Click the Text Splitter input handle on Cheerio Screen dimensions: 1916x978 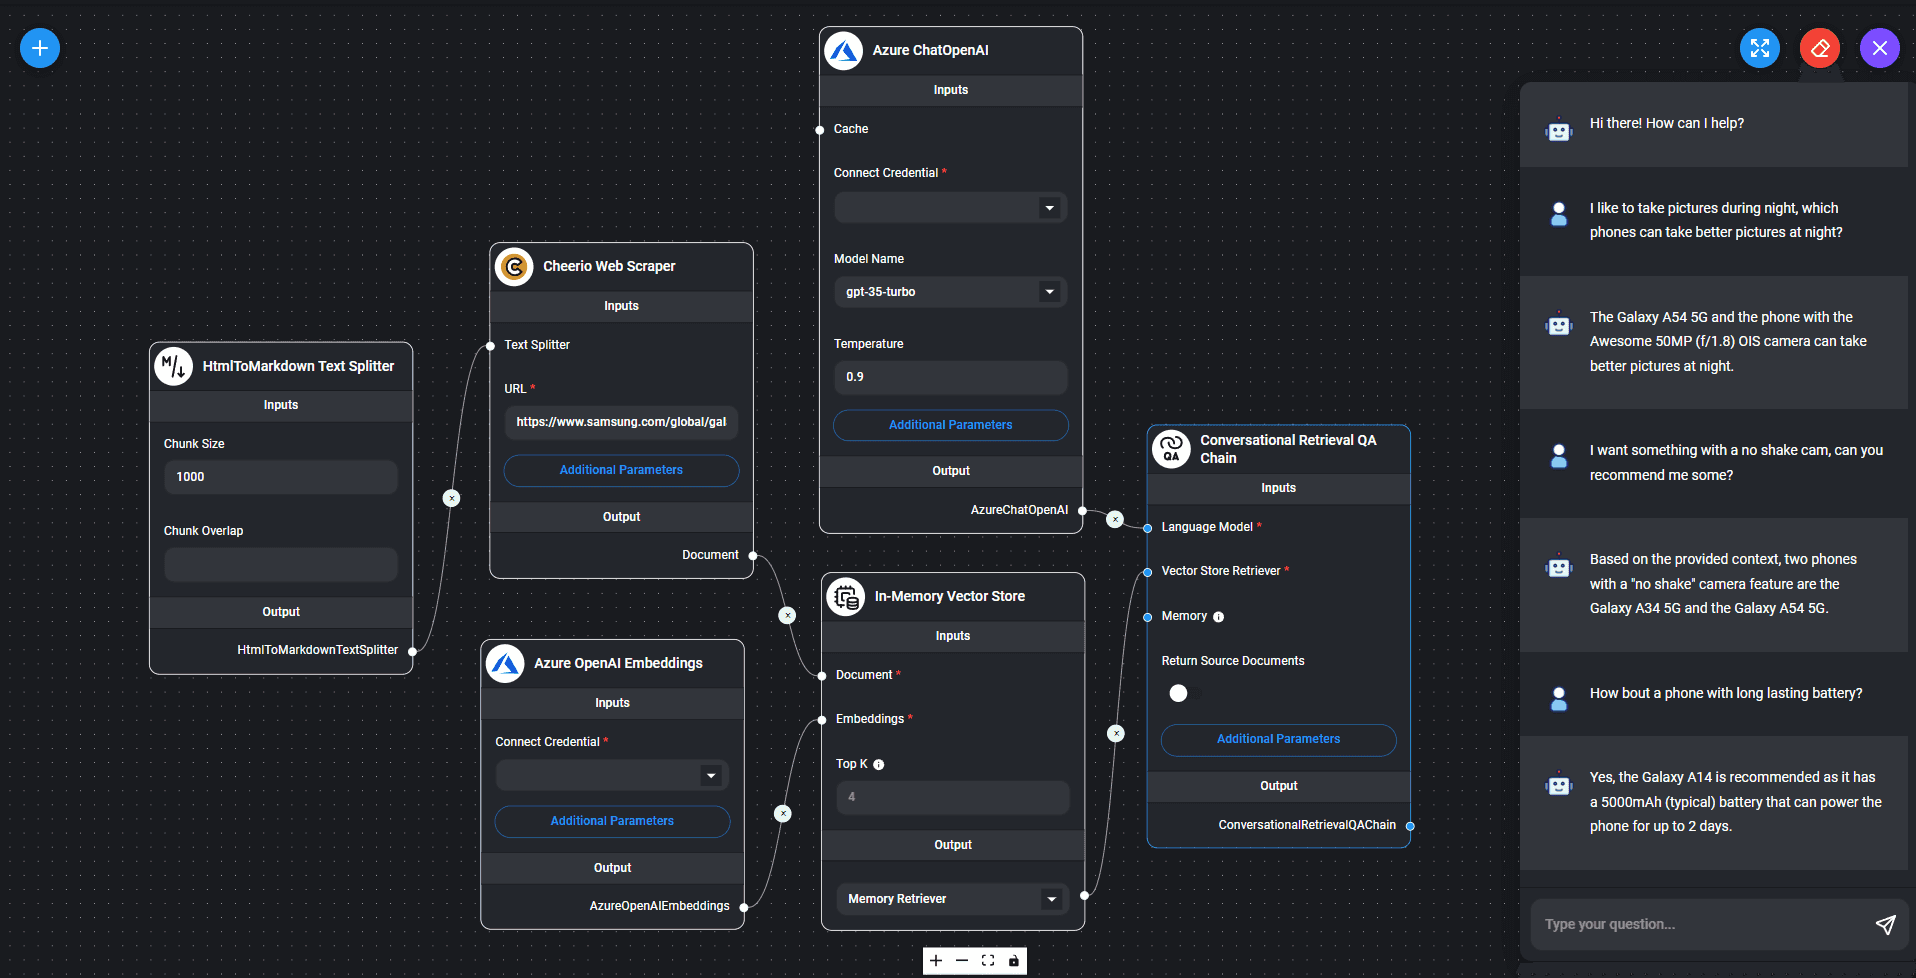point(490,346)
